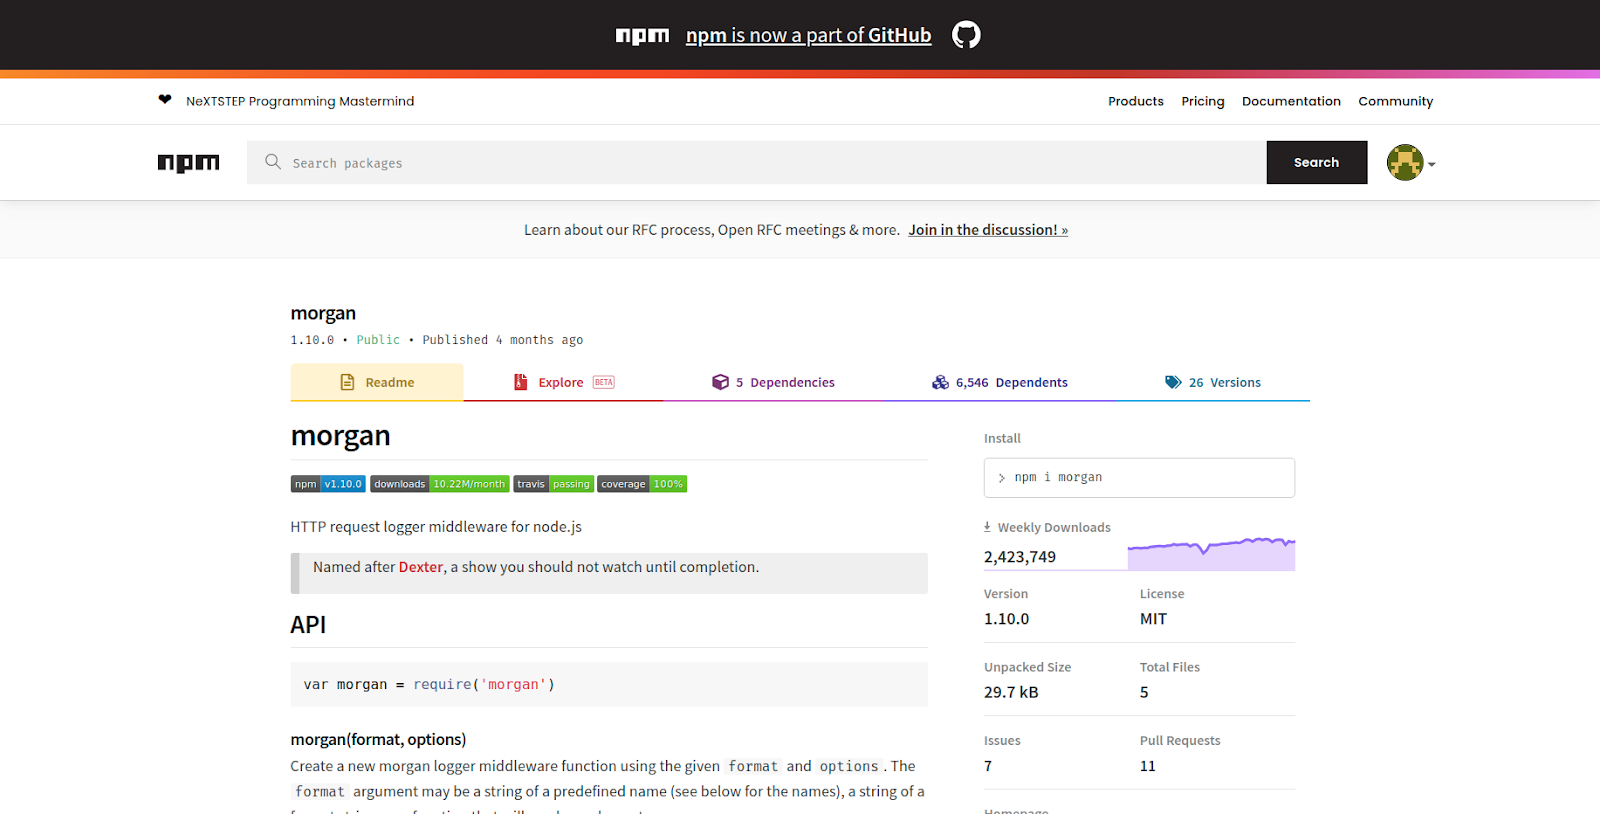Click the weekly downloads count 2,423,749
This screenshot has height=814, width=1600.
[x=1020, y=557]
